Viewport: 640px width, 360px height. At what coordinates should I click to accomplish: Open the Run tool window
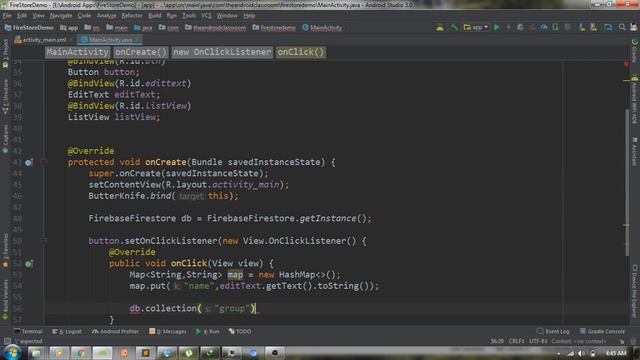coord(208,331)
